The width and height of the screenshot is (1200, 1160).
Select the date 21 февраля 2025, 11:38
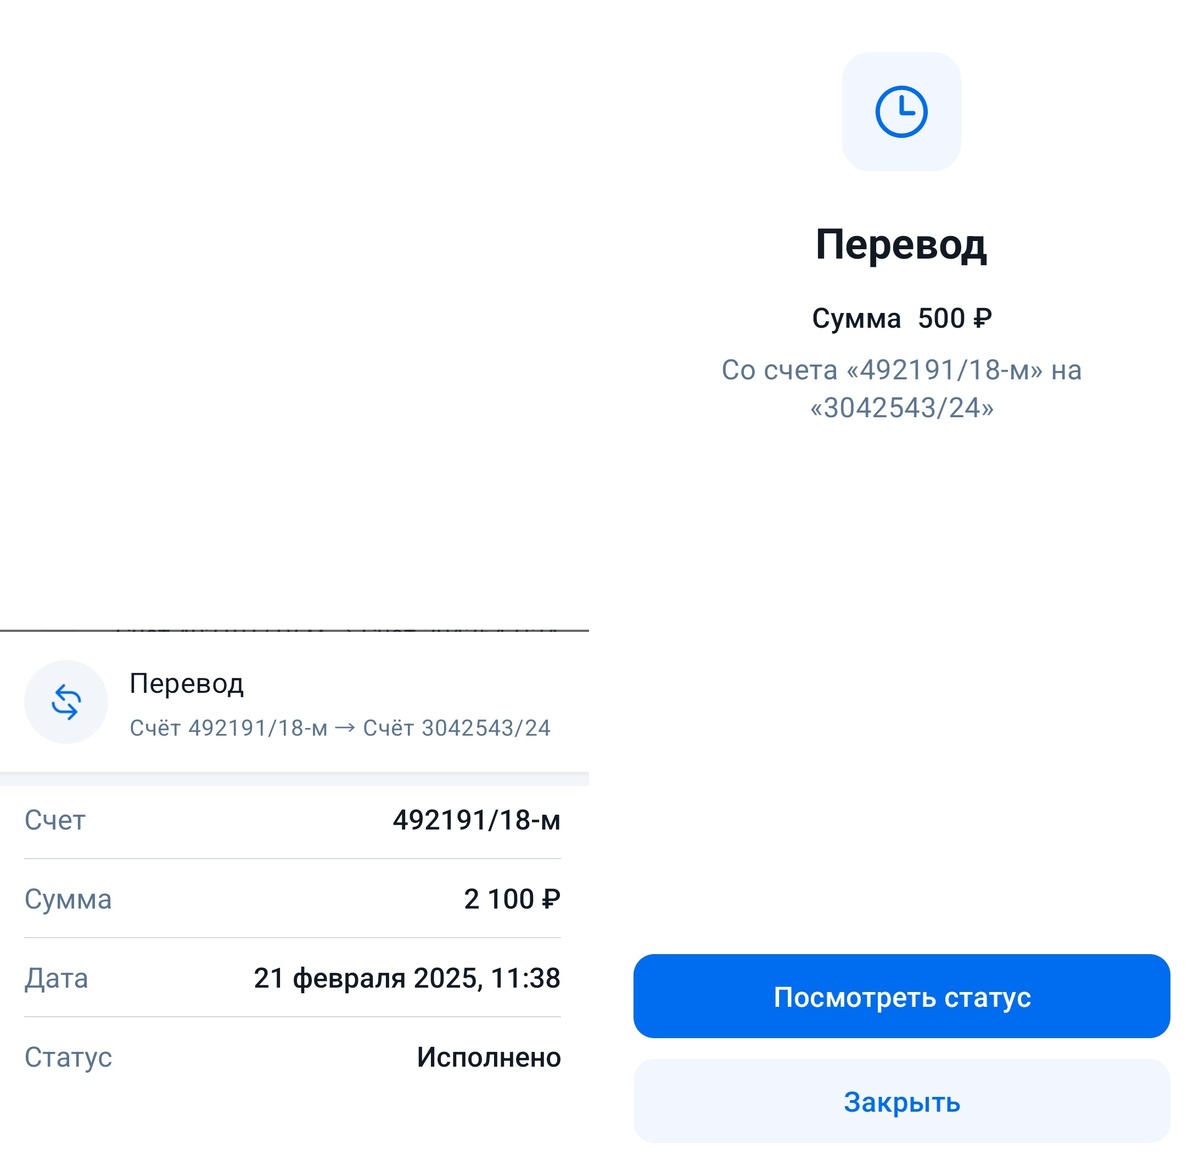(x=407, y=978)
